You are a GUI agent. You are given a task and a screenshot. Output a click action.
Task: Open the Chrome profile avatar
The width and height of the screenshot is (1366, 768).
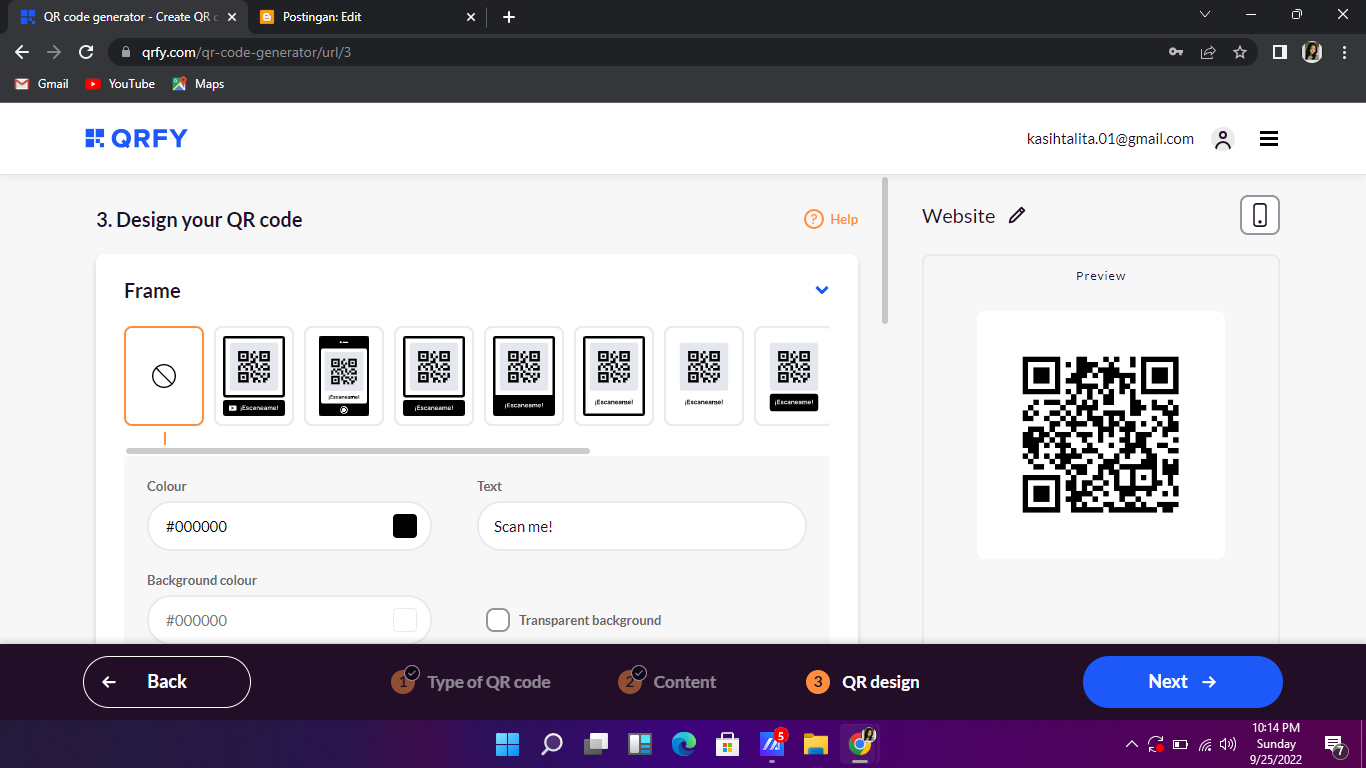pyautogui.click(x=1312, y=52)
